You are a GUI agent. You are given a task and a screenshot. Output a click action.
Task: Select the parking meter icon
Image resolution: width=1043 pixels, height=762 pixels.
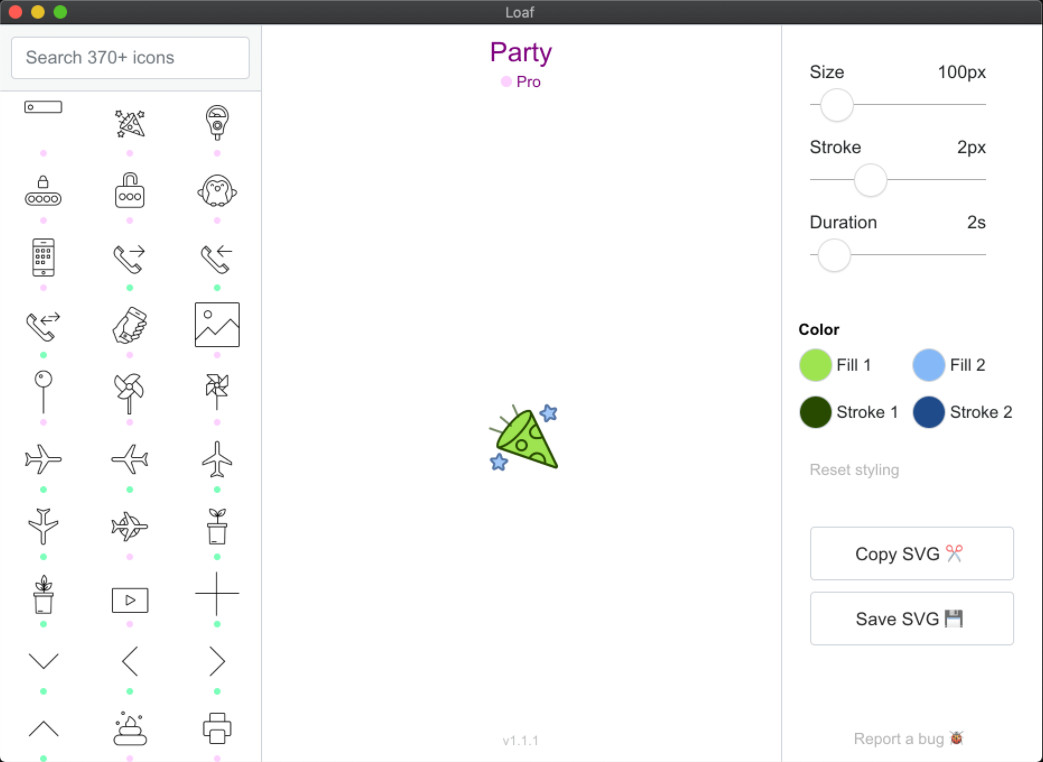[217, 122]
